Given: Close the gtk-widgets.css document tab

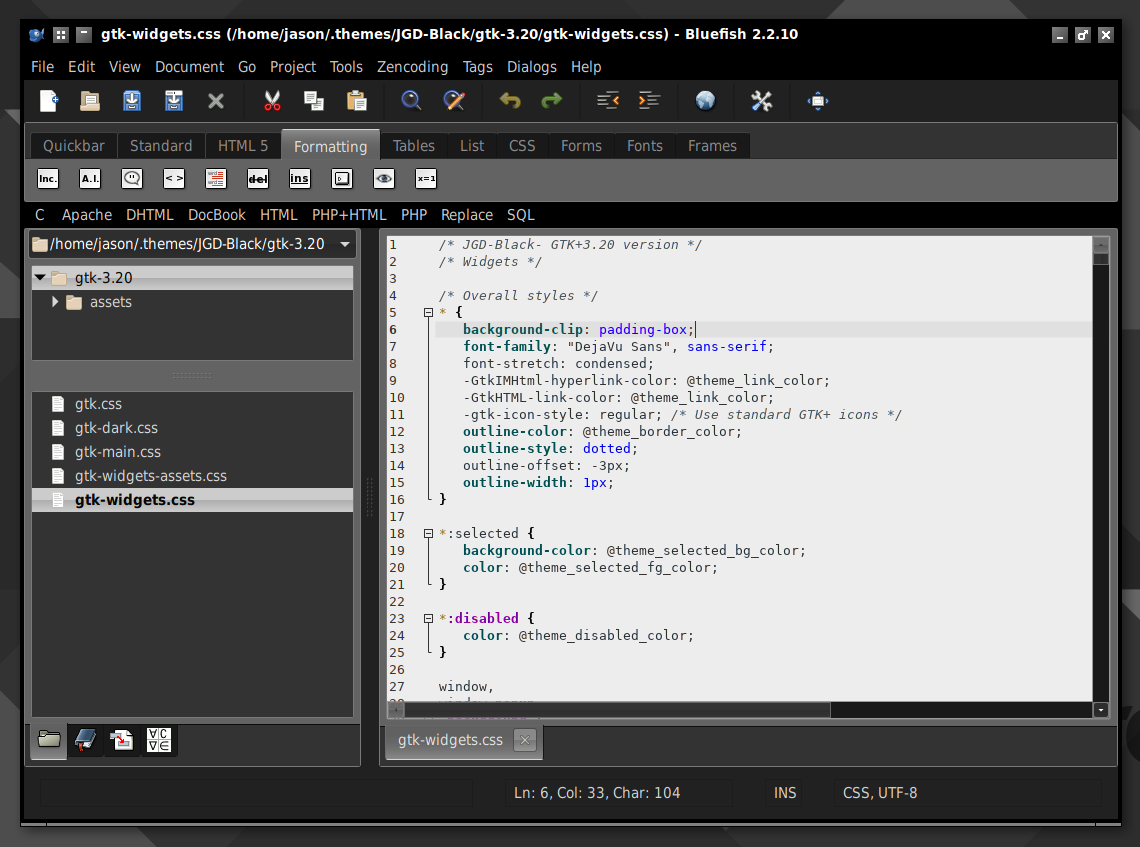Looking at the screenshot, I should [x=525, y=740].
